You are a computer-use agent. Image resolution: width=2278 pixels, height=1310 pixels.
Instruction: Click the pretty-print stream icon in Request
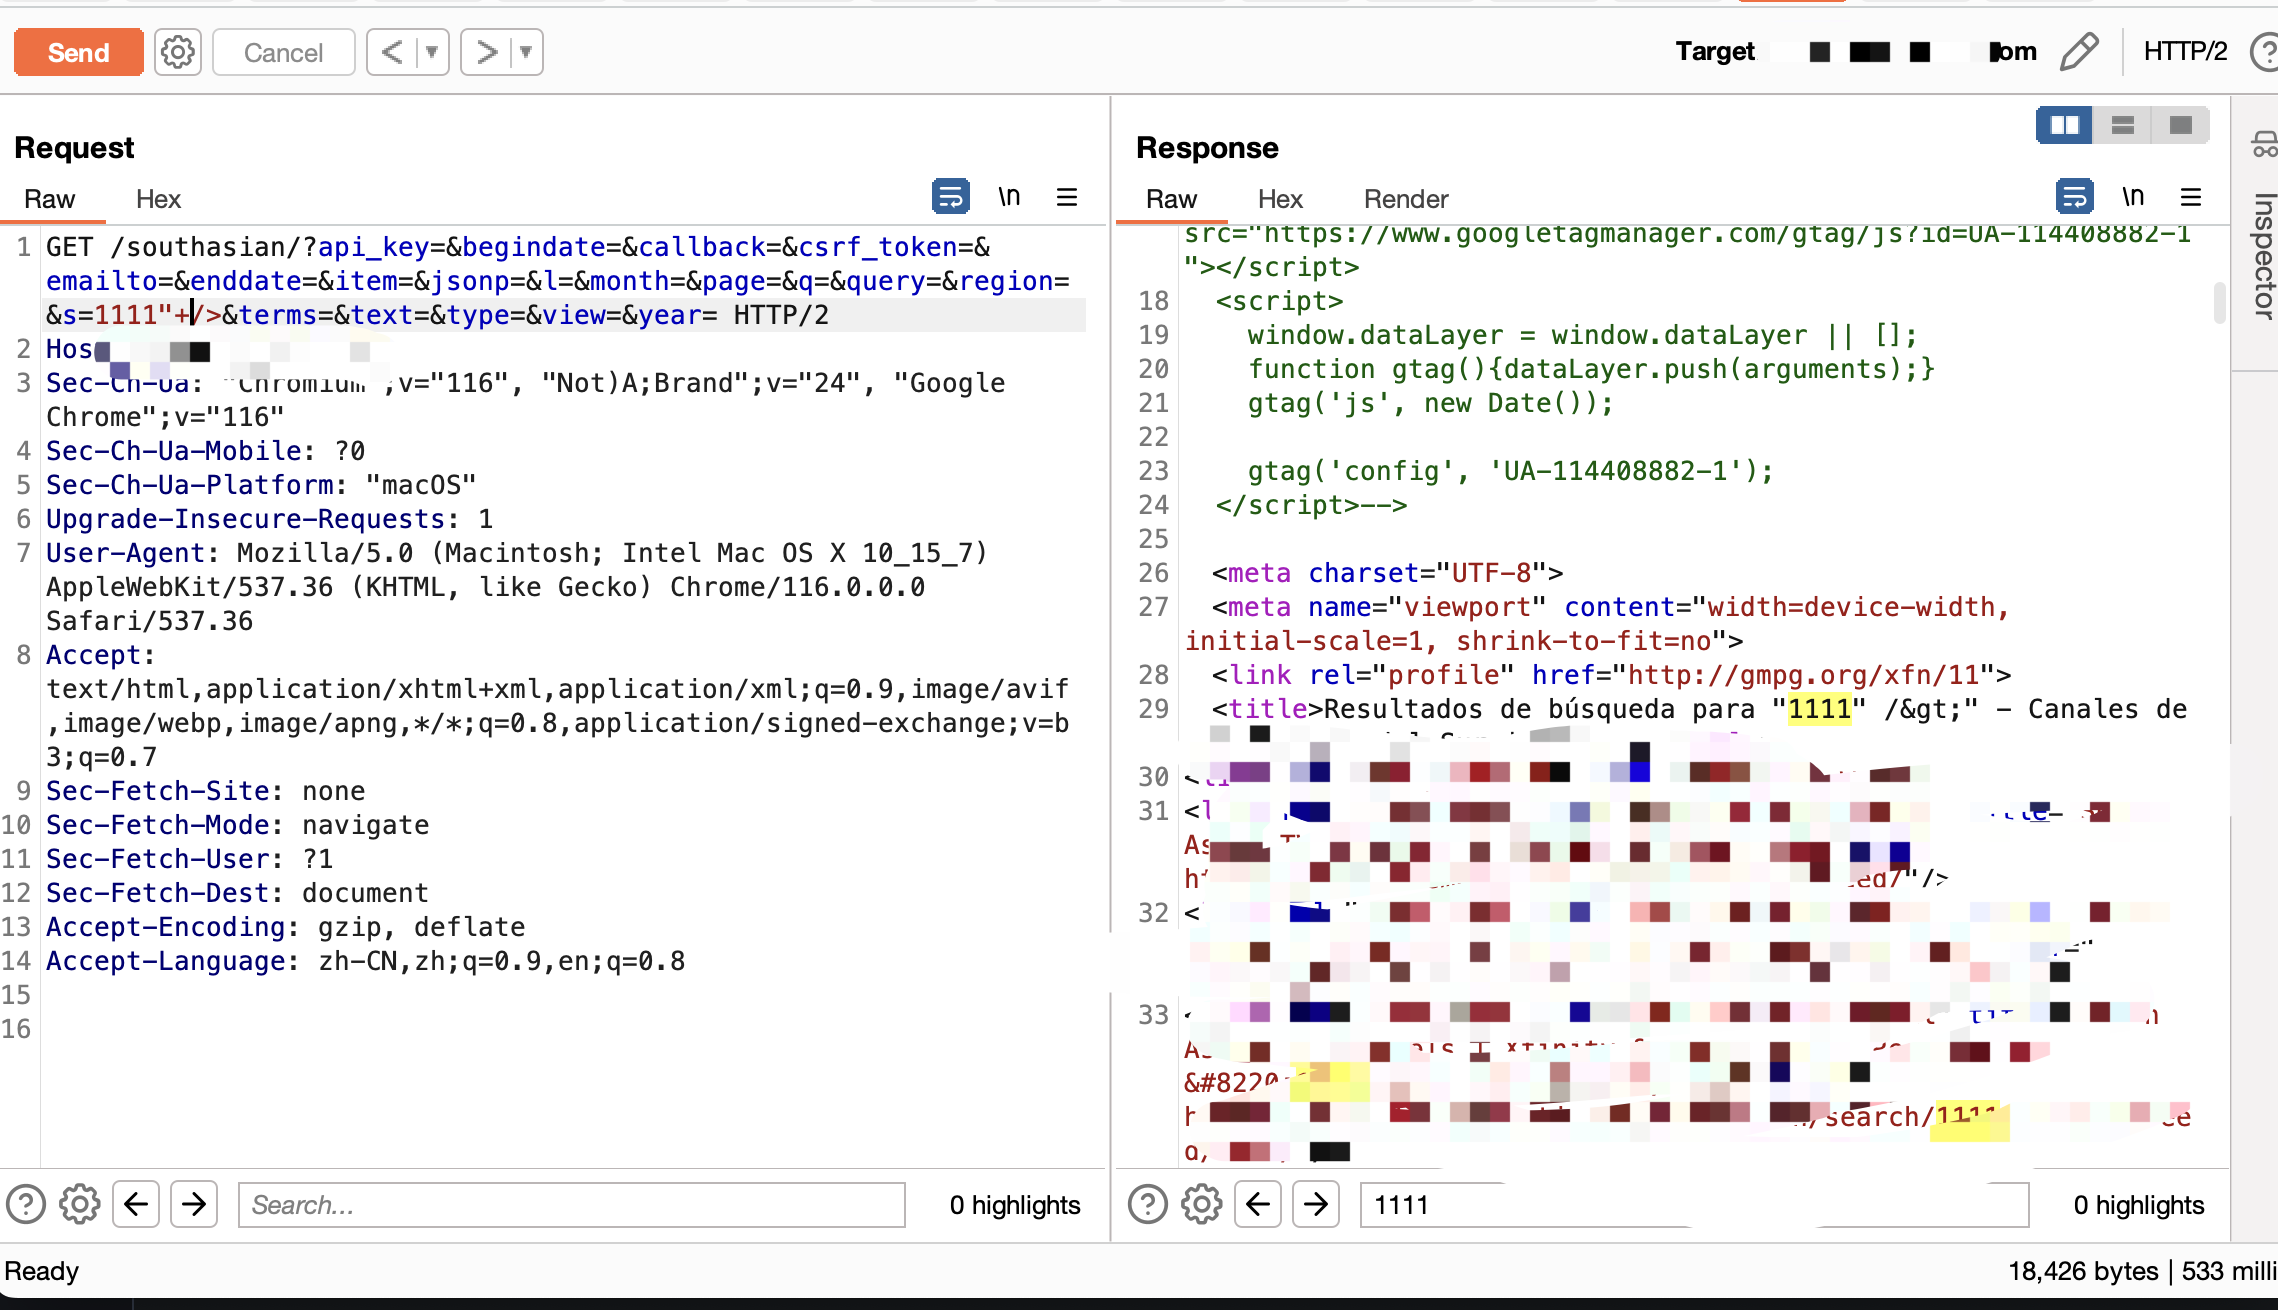(x=951, y=197)
